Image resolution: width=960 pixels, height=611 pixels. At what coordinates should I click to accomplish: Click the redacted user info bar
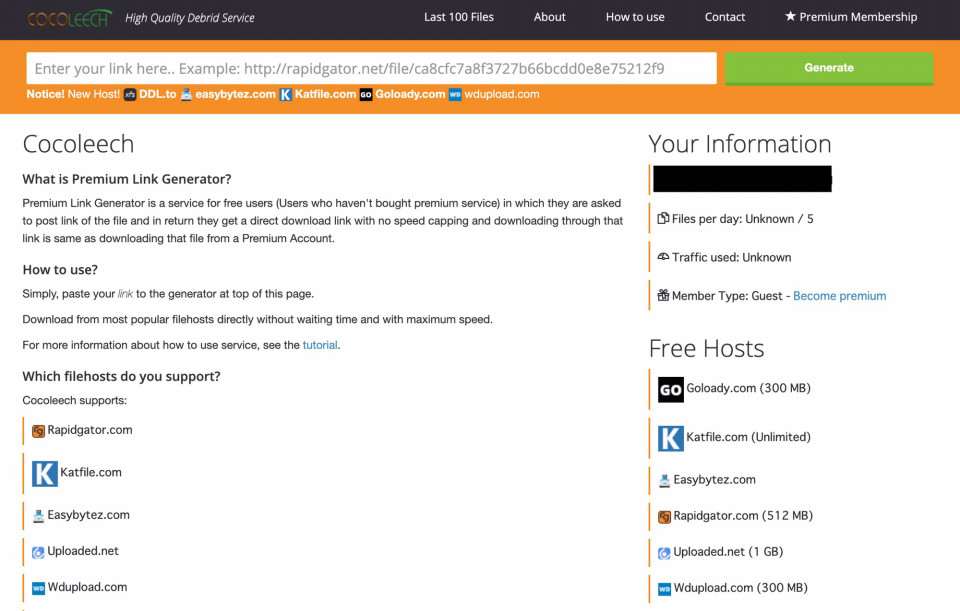point(742,179)
